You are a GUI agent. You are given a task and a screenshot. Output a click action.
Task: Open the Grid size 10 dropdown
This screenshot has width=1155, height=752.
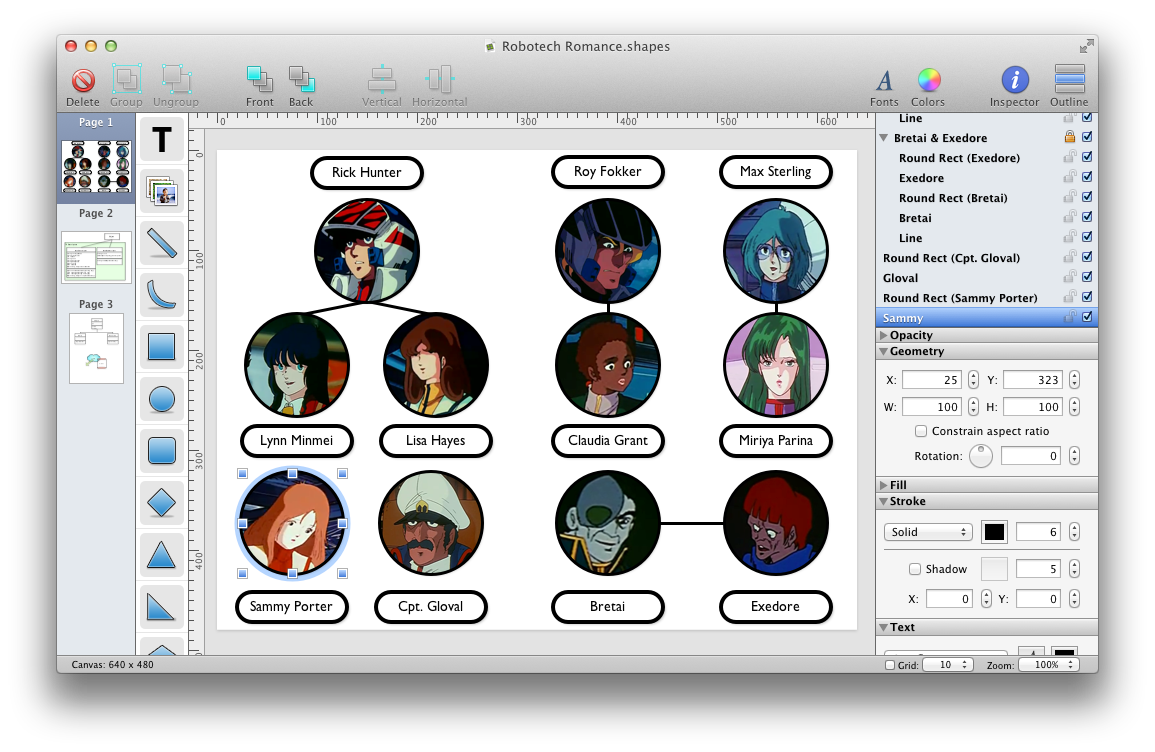(947, 665)
